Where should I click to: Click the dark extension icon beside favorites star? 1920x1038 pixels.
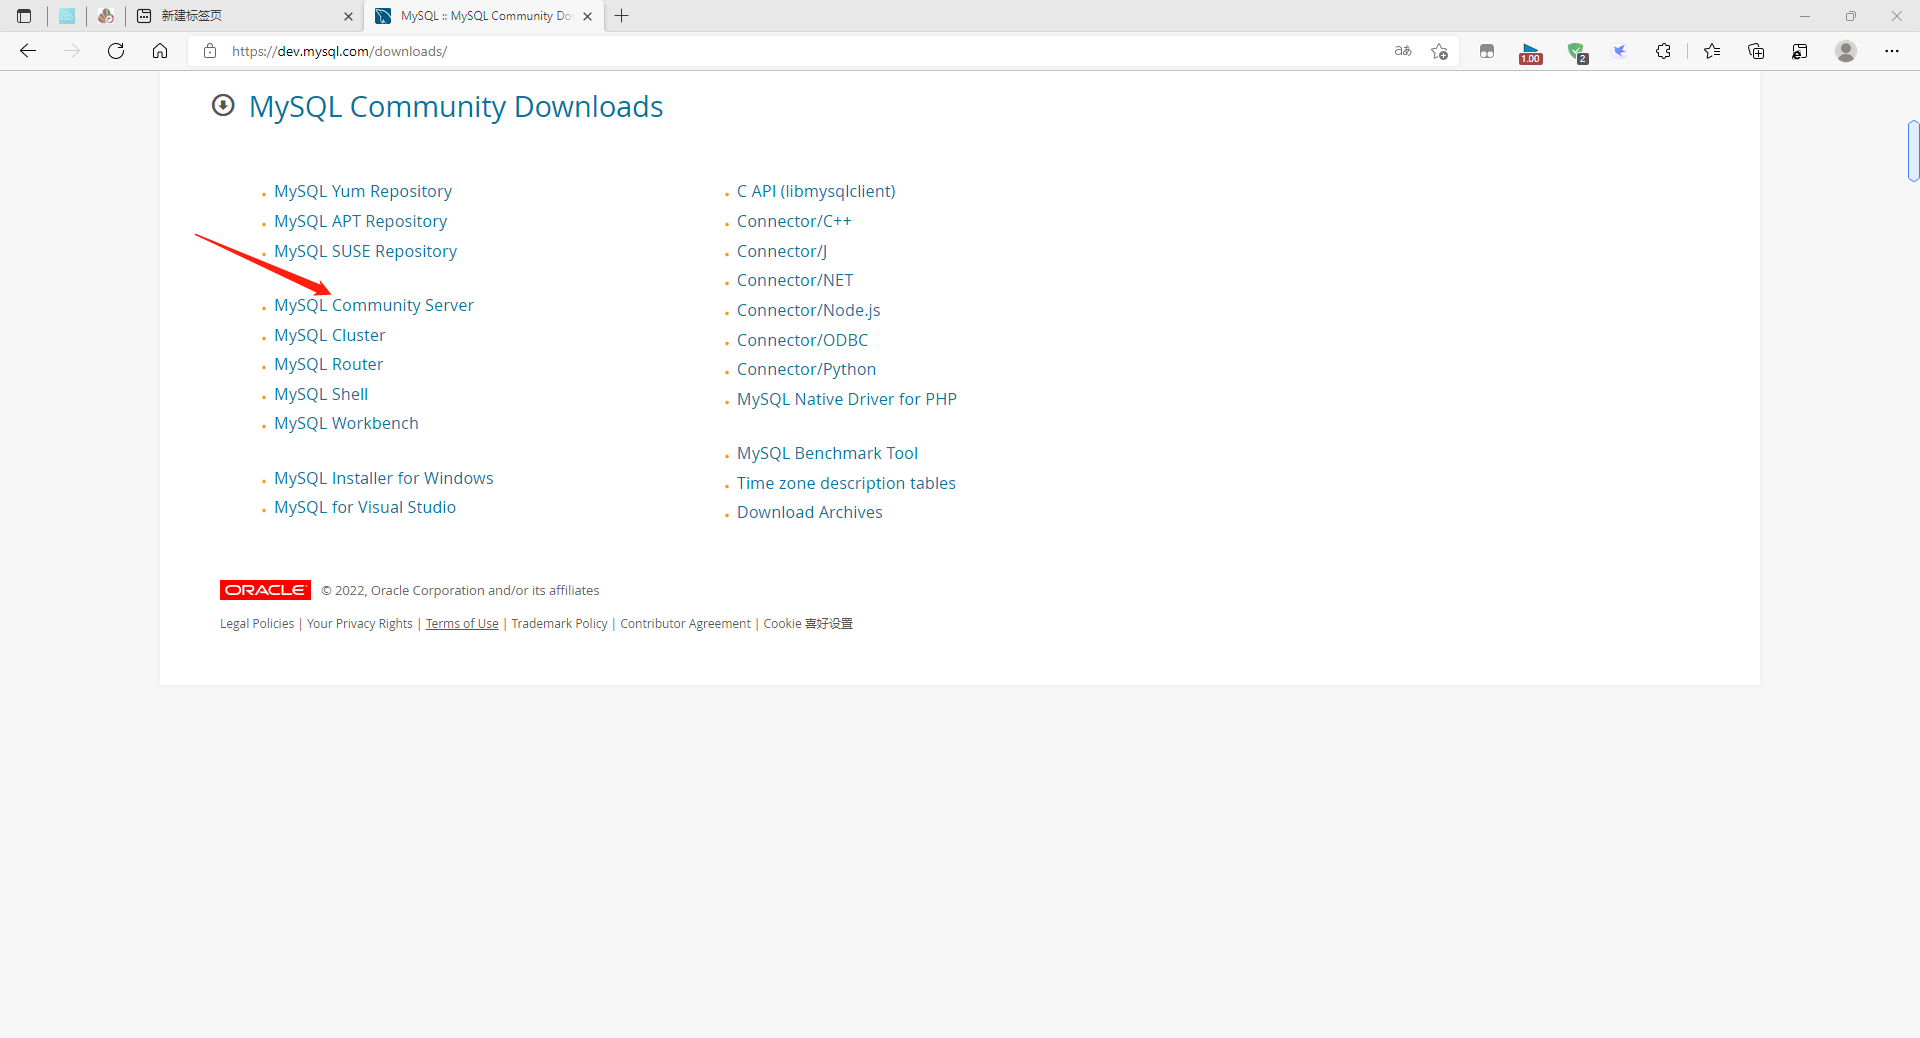pyautogui.click(x=1487, y=51)
